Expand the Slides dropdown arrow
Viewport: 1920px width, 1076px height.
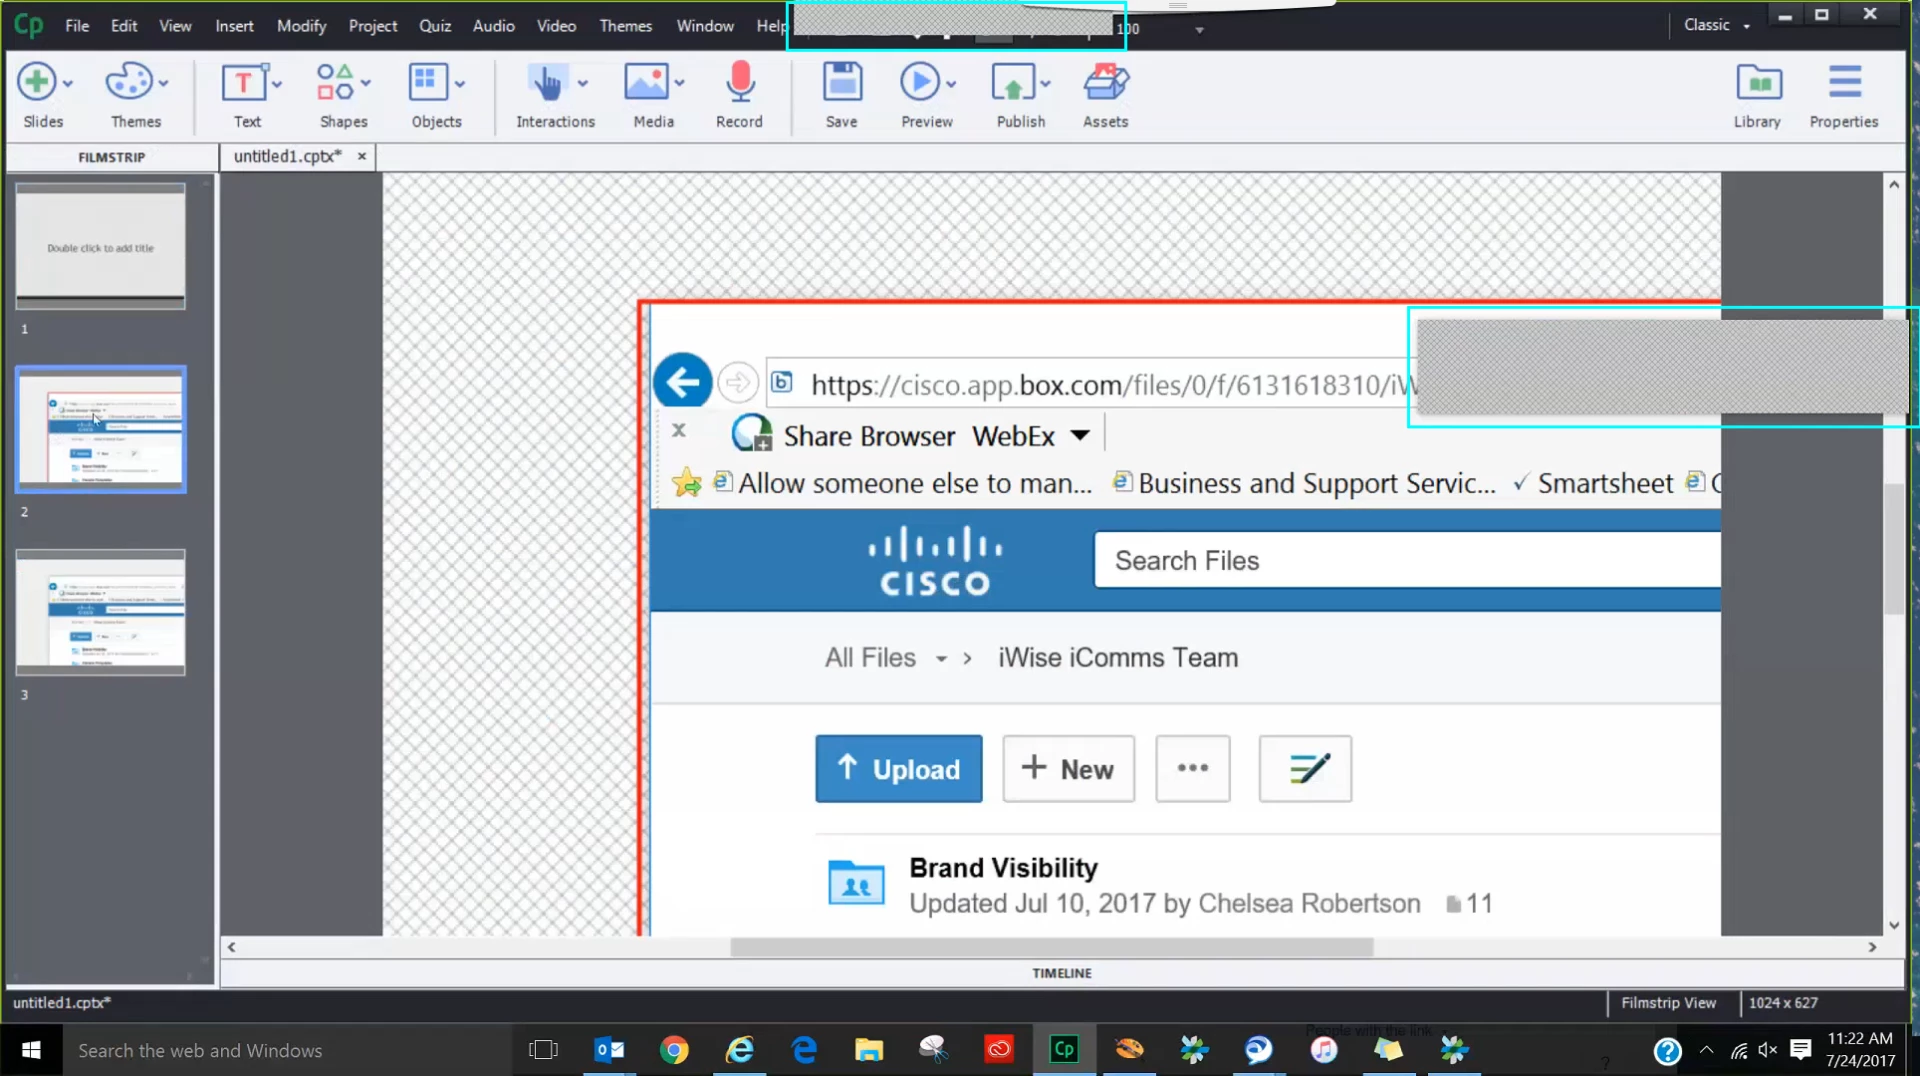pos(68,84)
